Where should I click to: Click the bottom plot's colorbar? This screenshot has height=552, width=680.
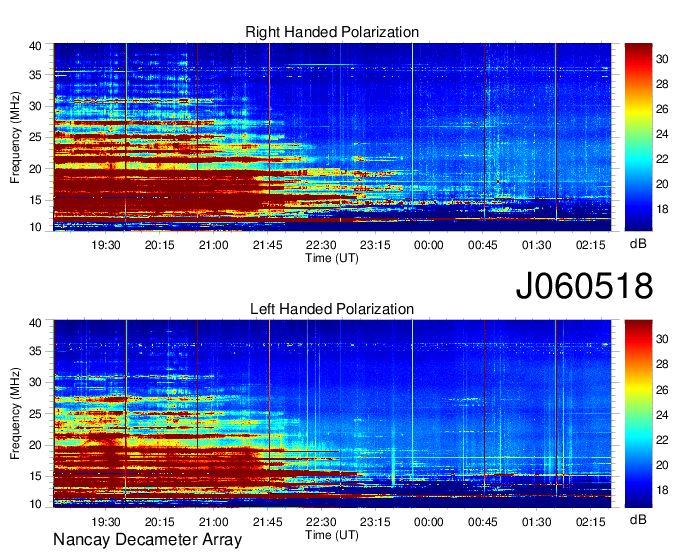pos(638,414)
